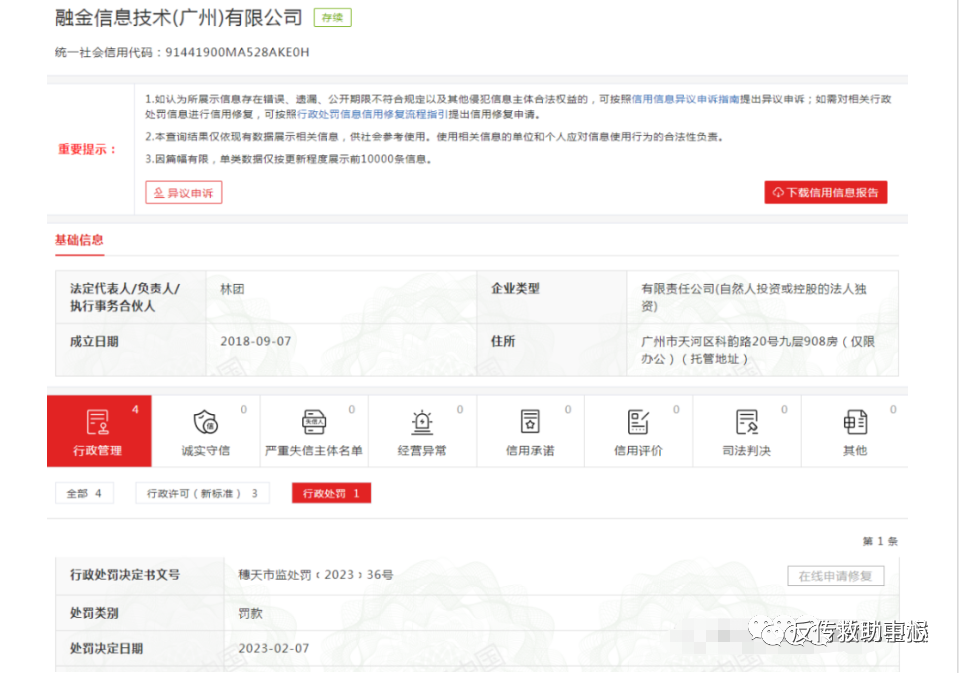Image resolution: width=959 pixels, height=673 pixels.
Task: Open 行政处罚信息信用修复流程指引 link
Action: 372,114
